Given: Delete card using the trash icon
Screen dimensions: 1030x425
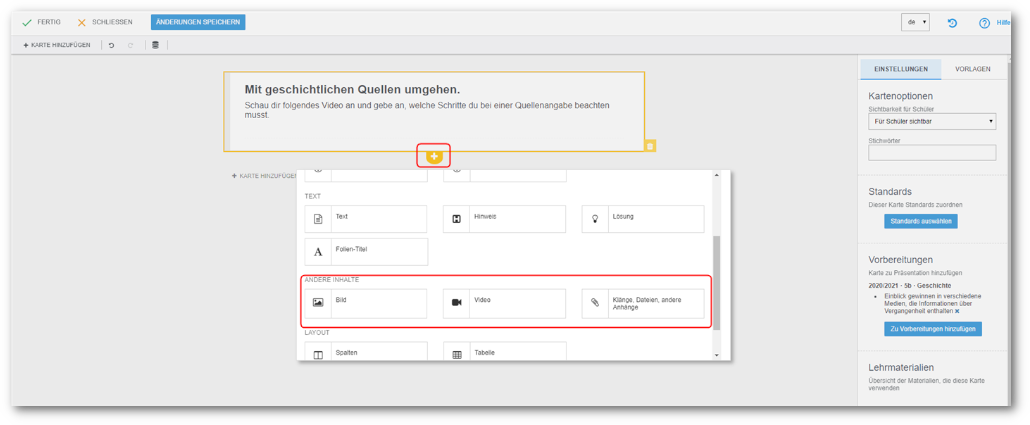Looking at the screenshot, I should tap(650, 146).
